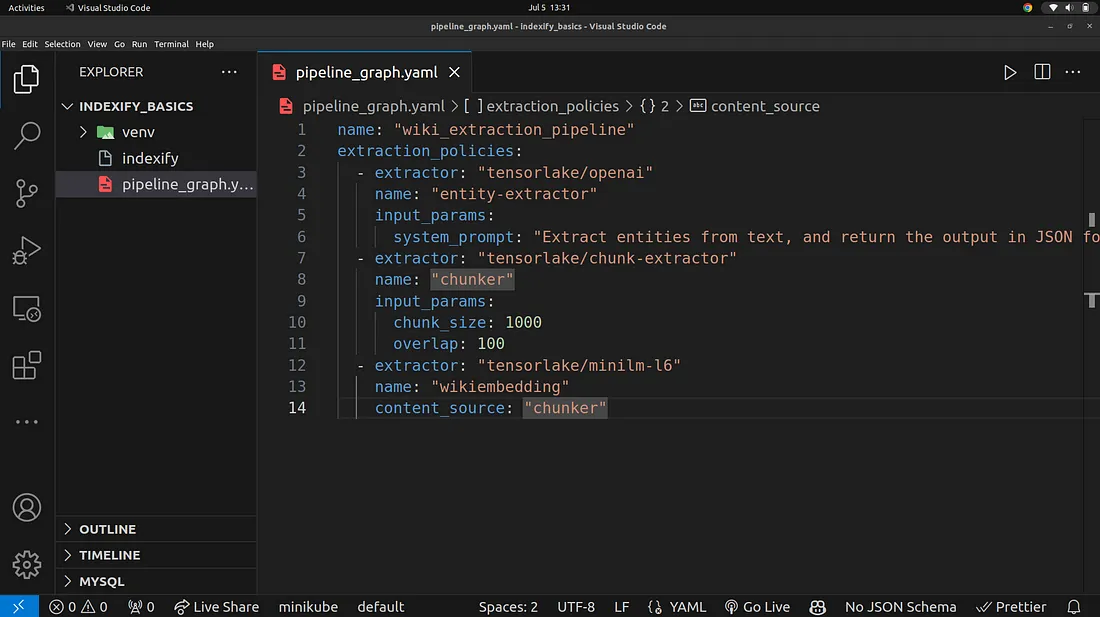Open the Selection menu
Screen dimensions: 1100x617
click(62, 44)
